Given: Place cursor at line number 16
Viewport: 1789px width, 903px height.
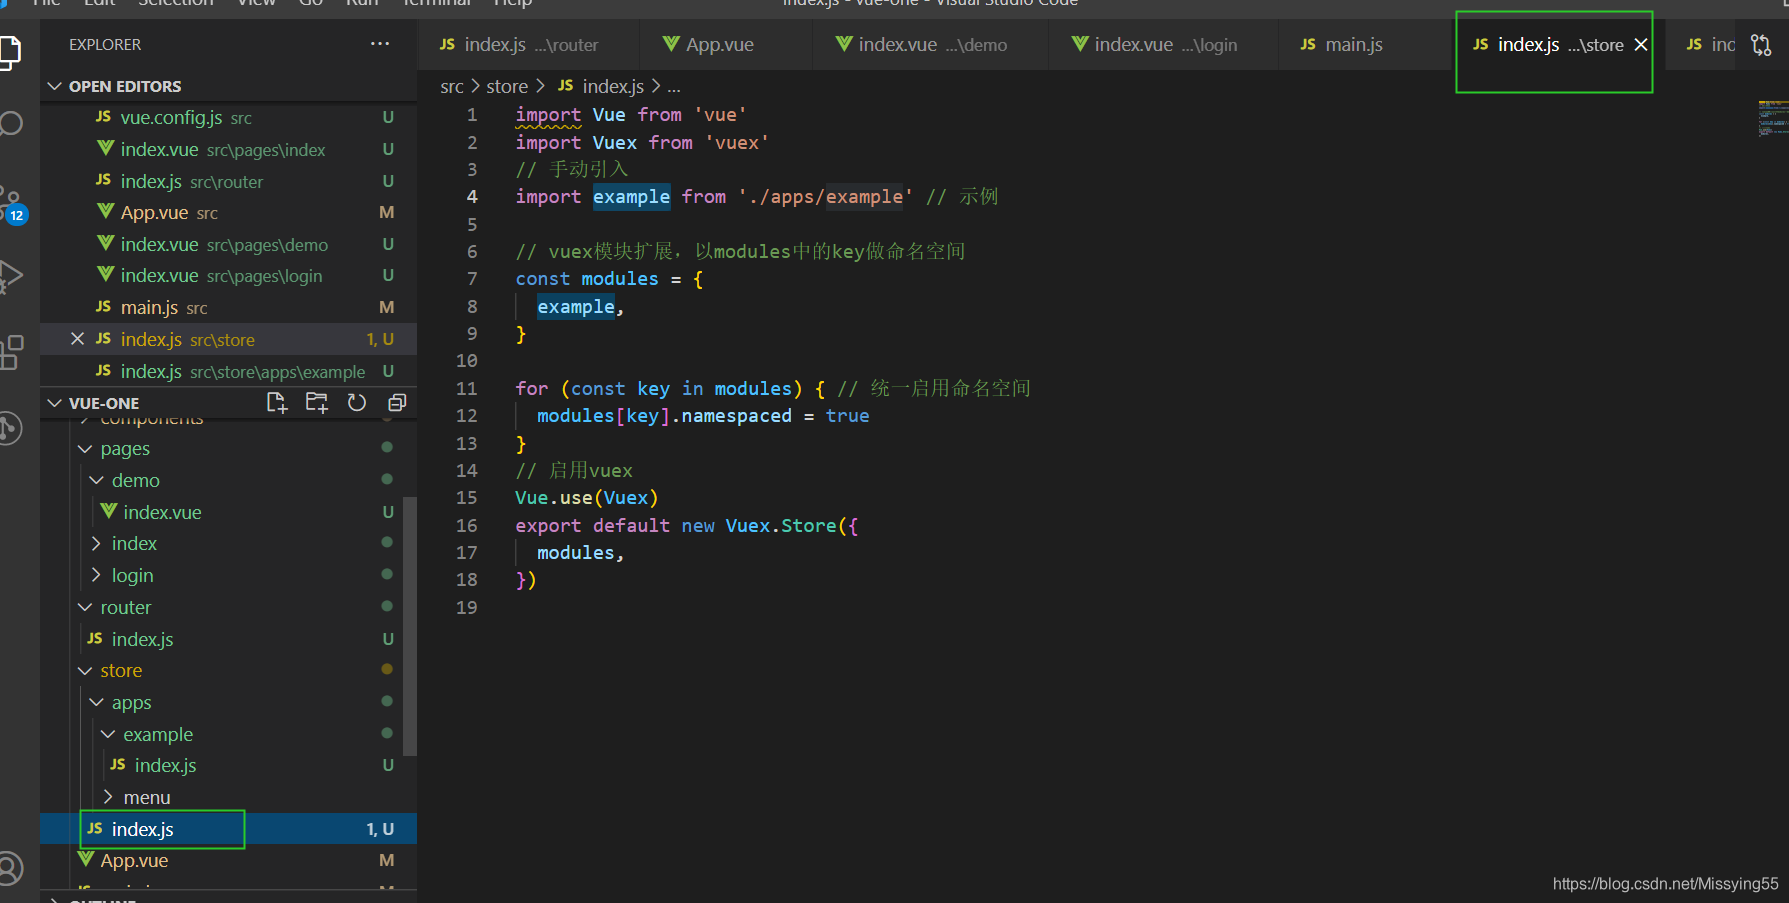Looking at the screenshot, I should pyautogui.click(x=467, y=526).
